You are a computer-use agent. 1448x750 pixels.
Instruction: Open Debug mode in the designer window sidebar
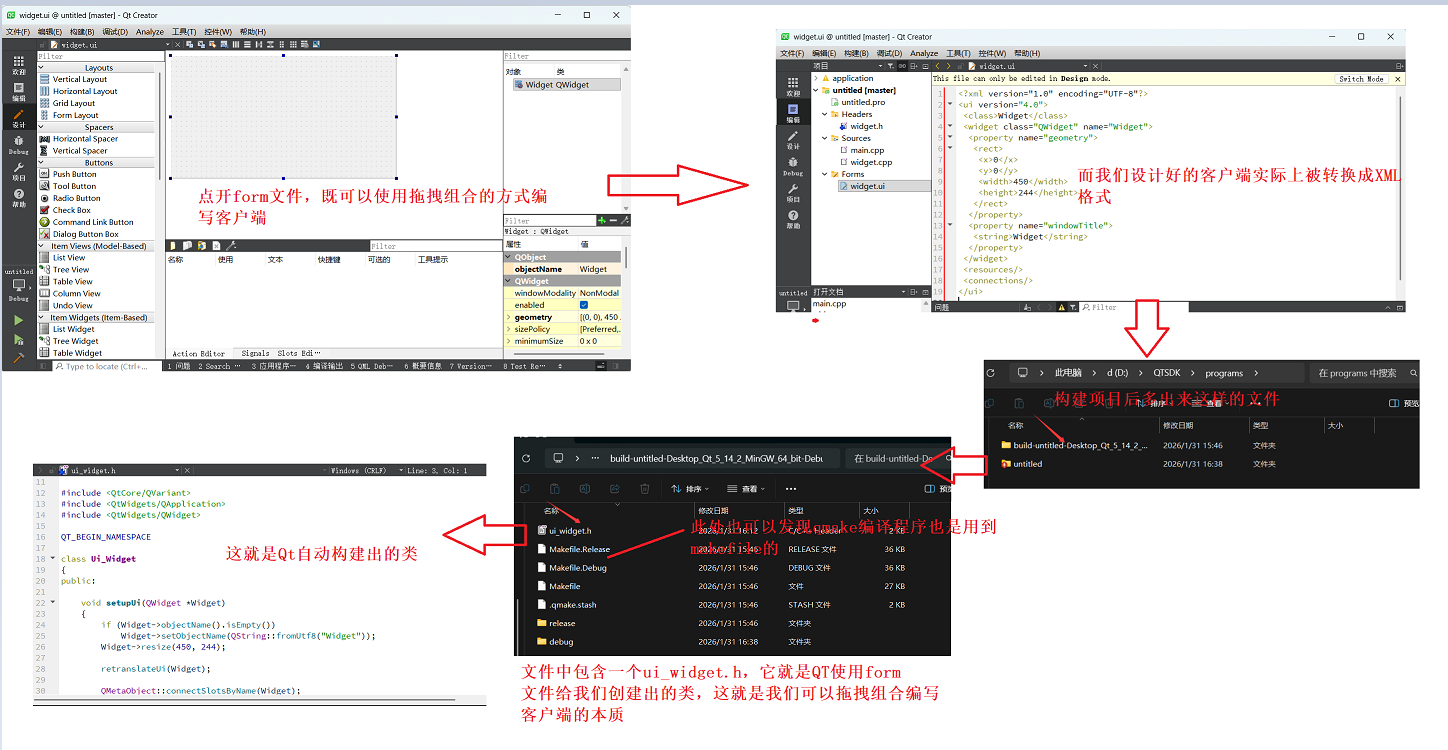pos(19,144)
